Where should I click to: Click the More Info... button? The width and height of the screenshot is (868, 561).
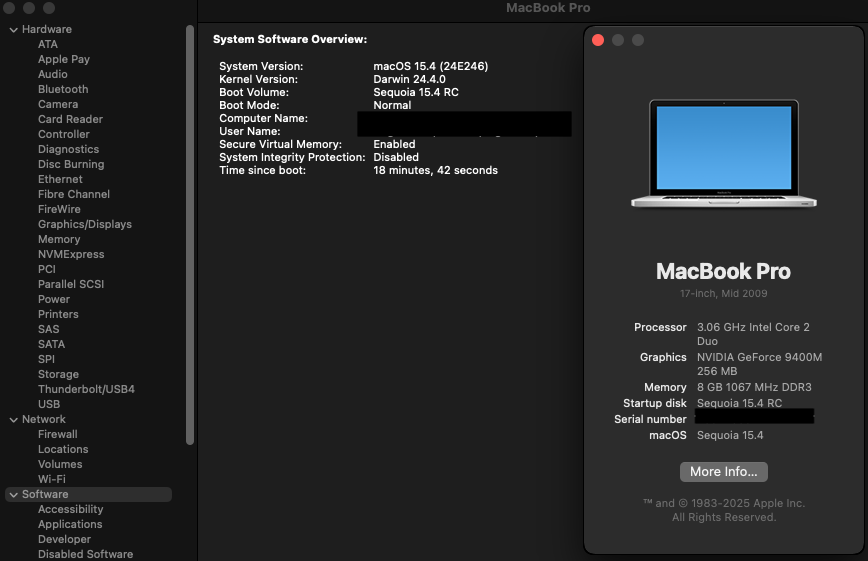[724, 472]
